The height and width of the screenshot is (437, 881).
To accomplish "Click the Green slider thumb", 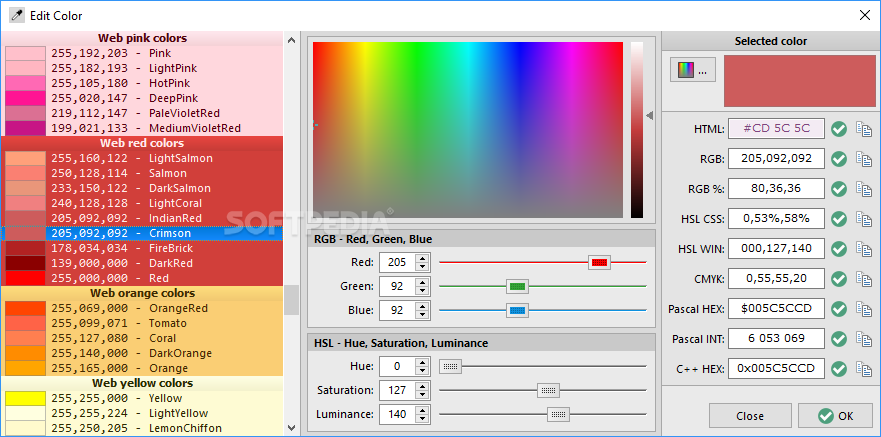I will [517, 286].
